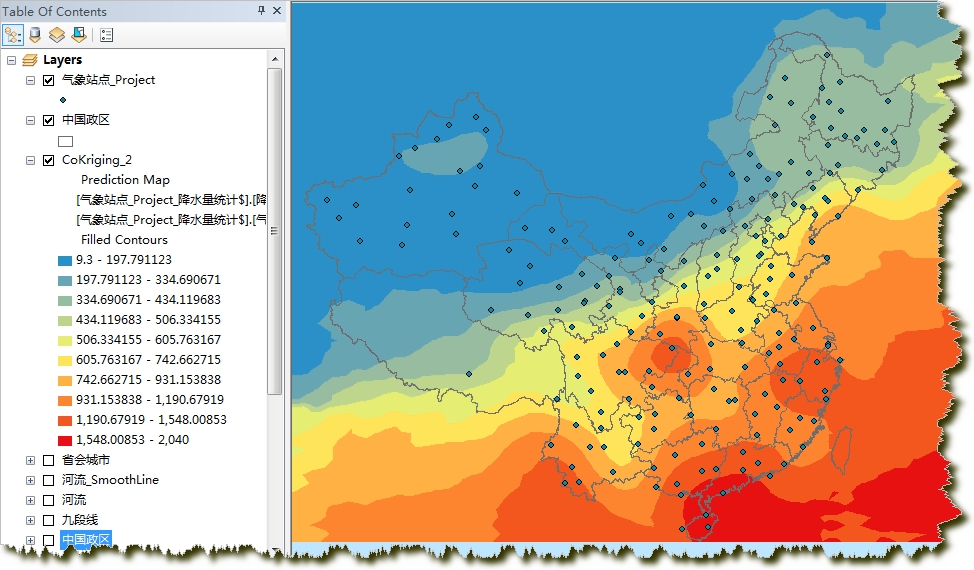Click the Layers data frame icon

(30, 60)
